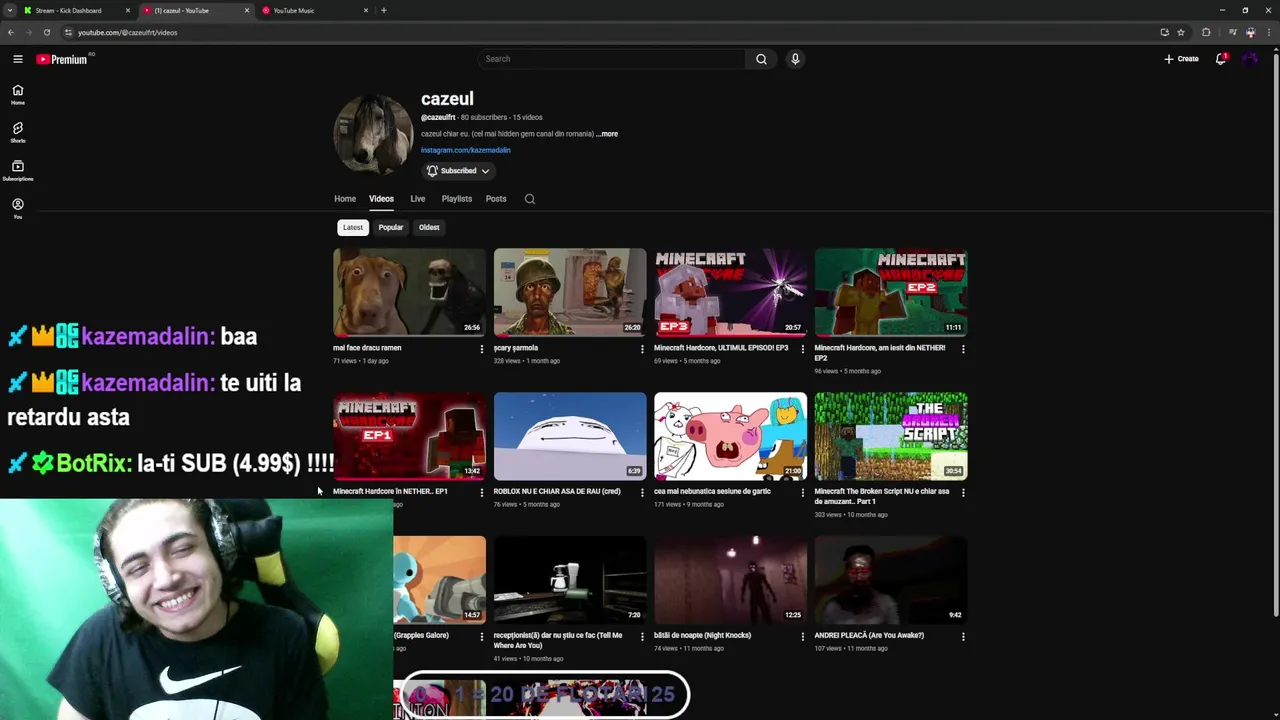Click the search magnifier button
1280x720 pixels.
[761, 59]
